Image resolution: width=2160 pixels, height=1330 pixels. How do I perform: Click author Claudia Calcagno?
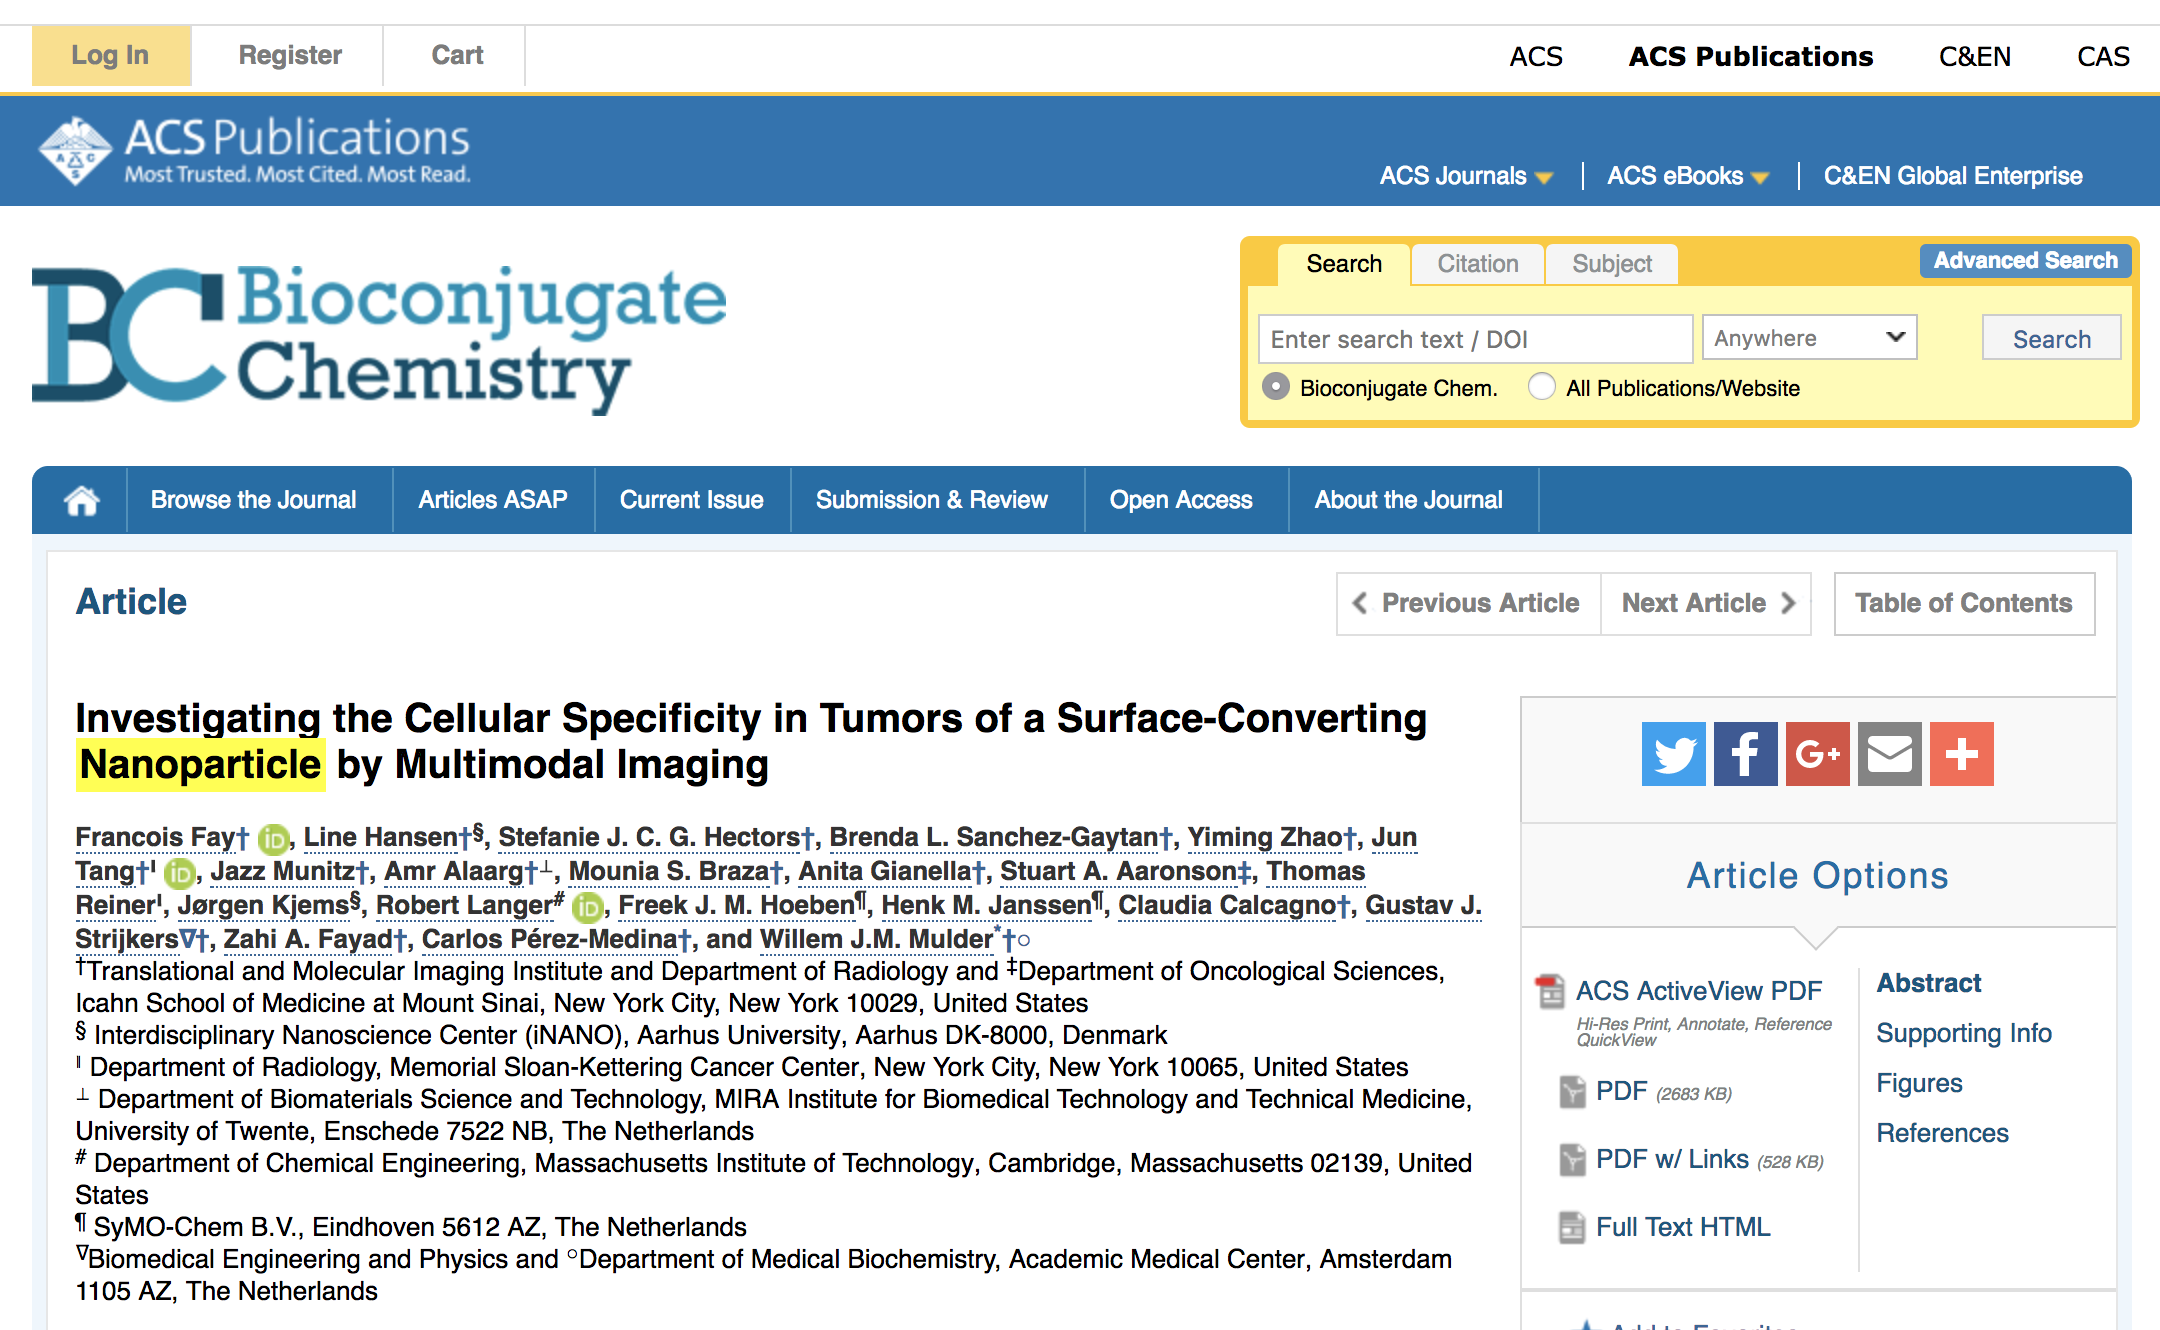(1229, 905)
